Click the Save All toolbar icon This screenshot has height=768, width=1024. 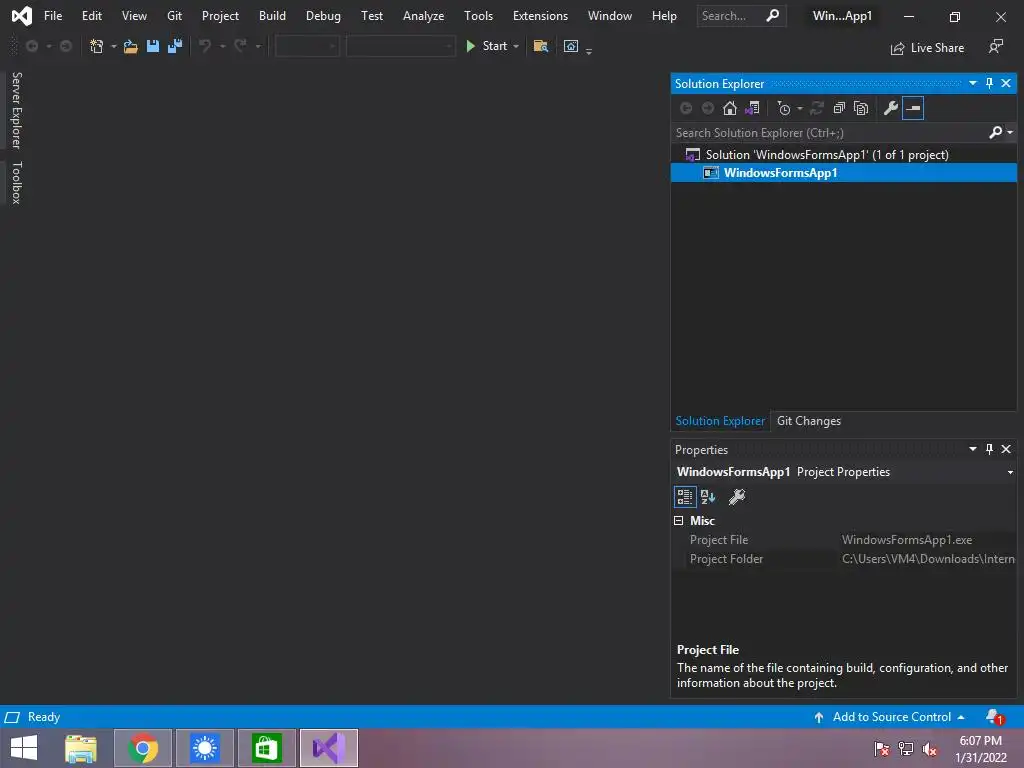click(x=175, y=46)
